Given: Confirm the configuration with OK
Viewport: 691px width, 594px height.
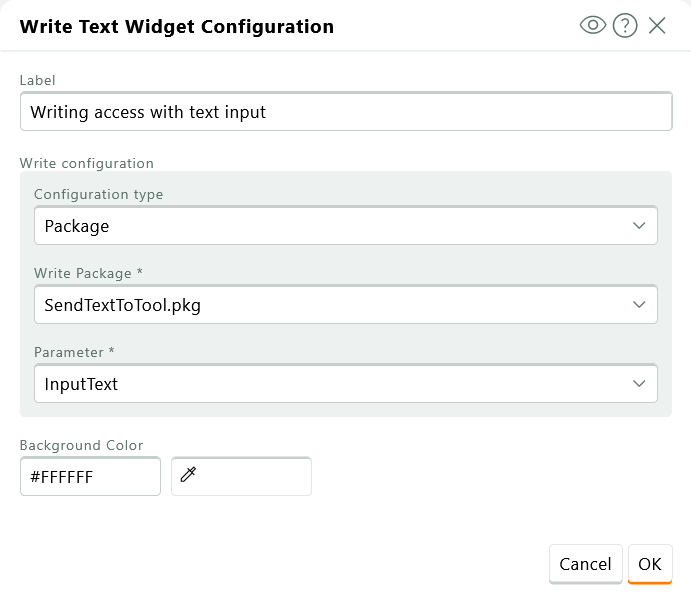Looking at the screenshot, I should point(650,564).
